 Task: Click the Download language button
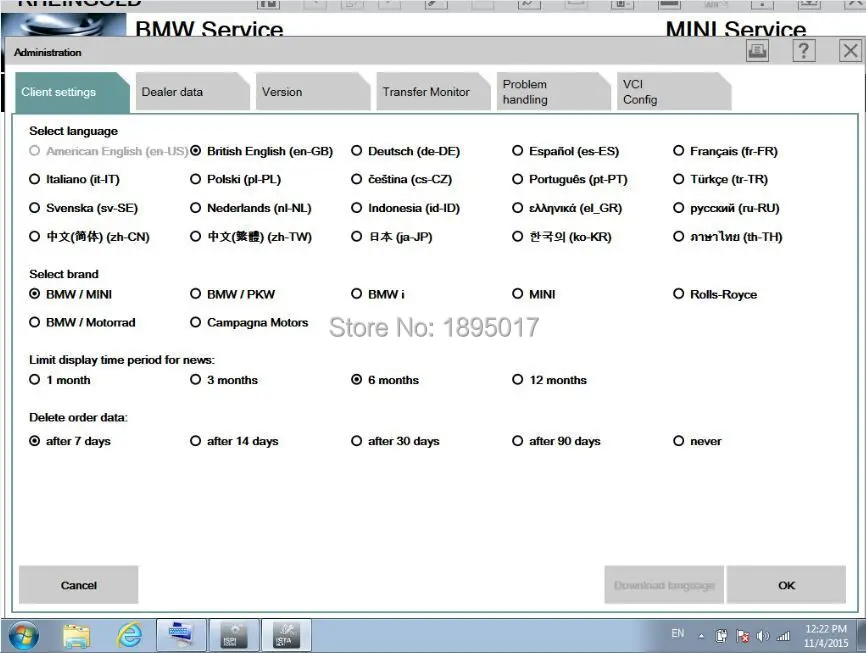664,585
